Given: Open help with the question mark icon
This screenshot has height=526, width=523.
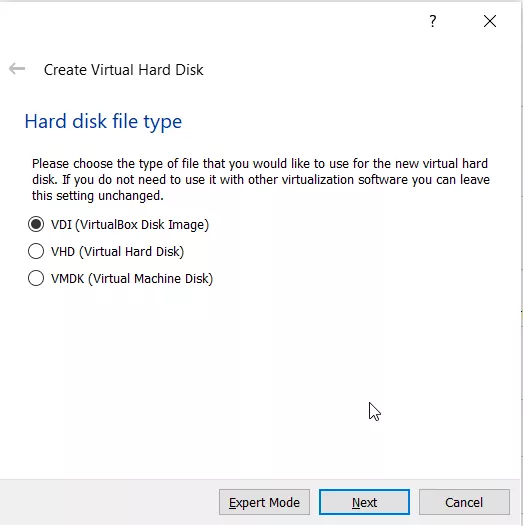Looking at the screenshot, I should click(433, 21).
